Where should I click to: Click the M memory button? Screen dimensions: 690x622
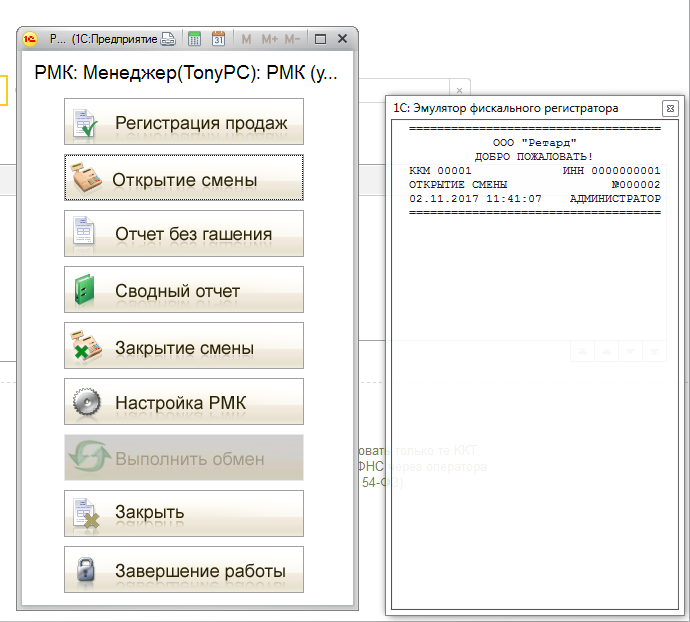[x=246, y=39]
